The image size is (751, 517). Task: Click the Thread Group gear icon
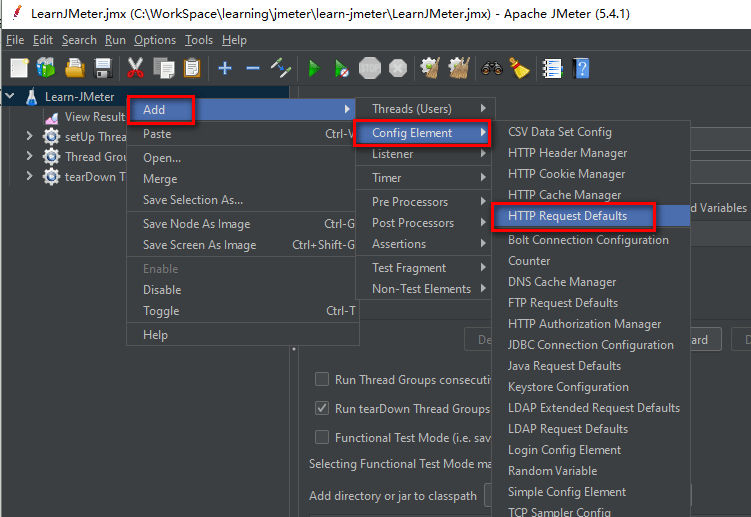coord(51,157)
